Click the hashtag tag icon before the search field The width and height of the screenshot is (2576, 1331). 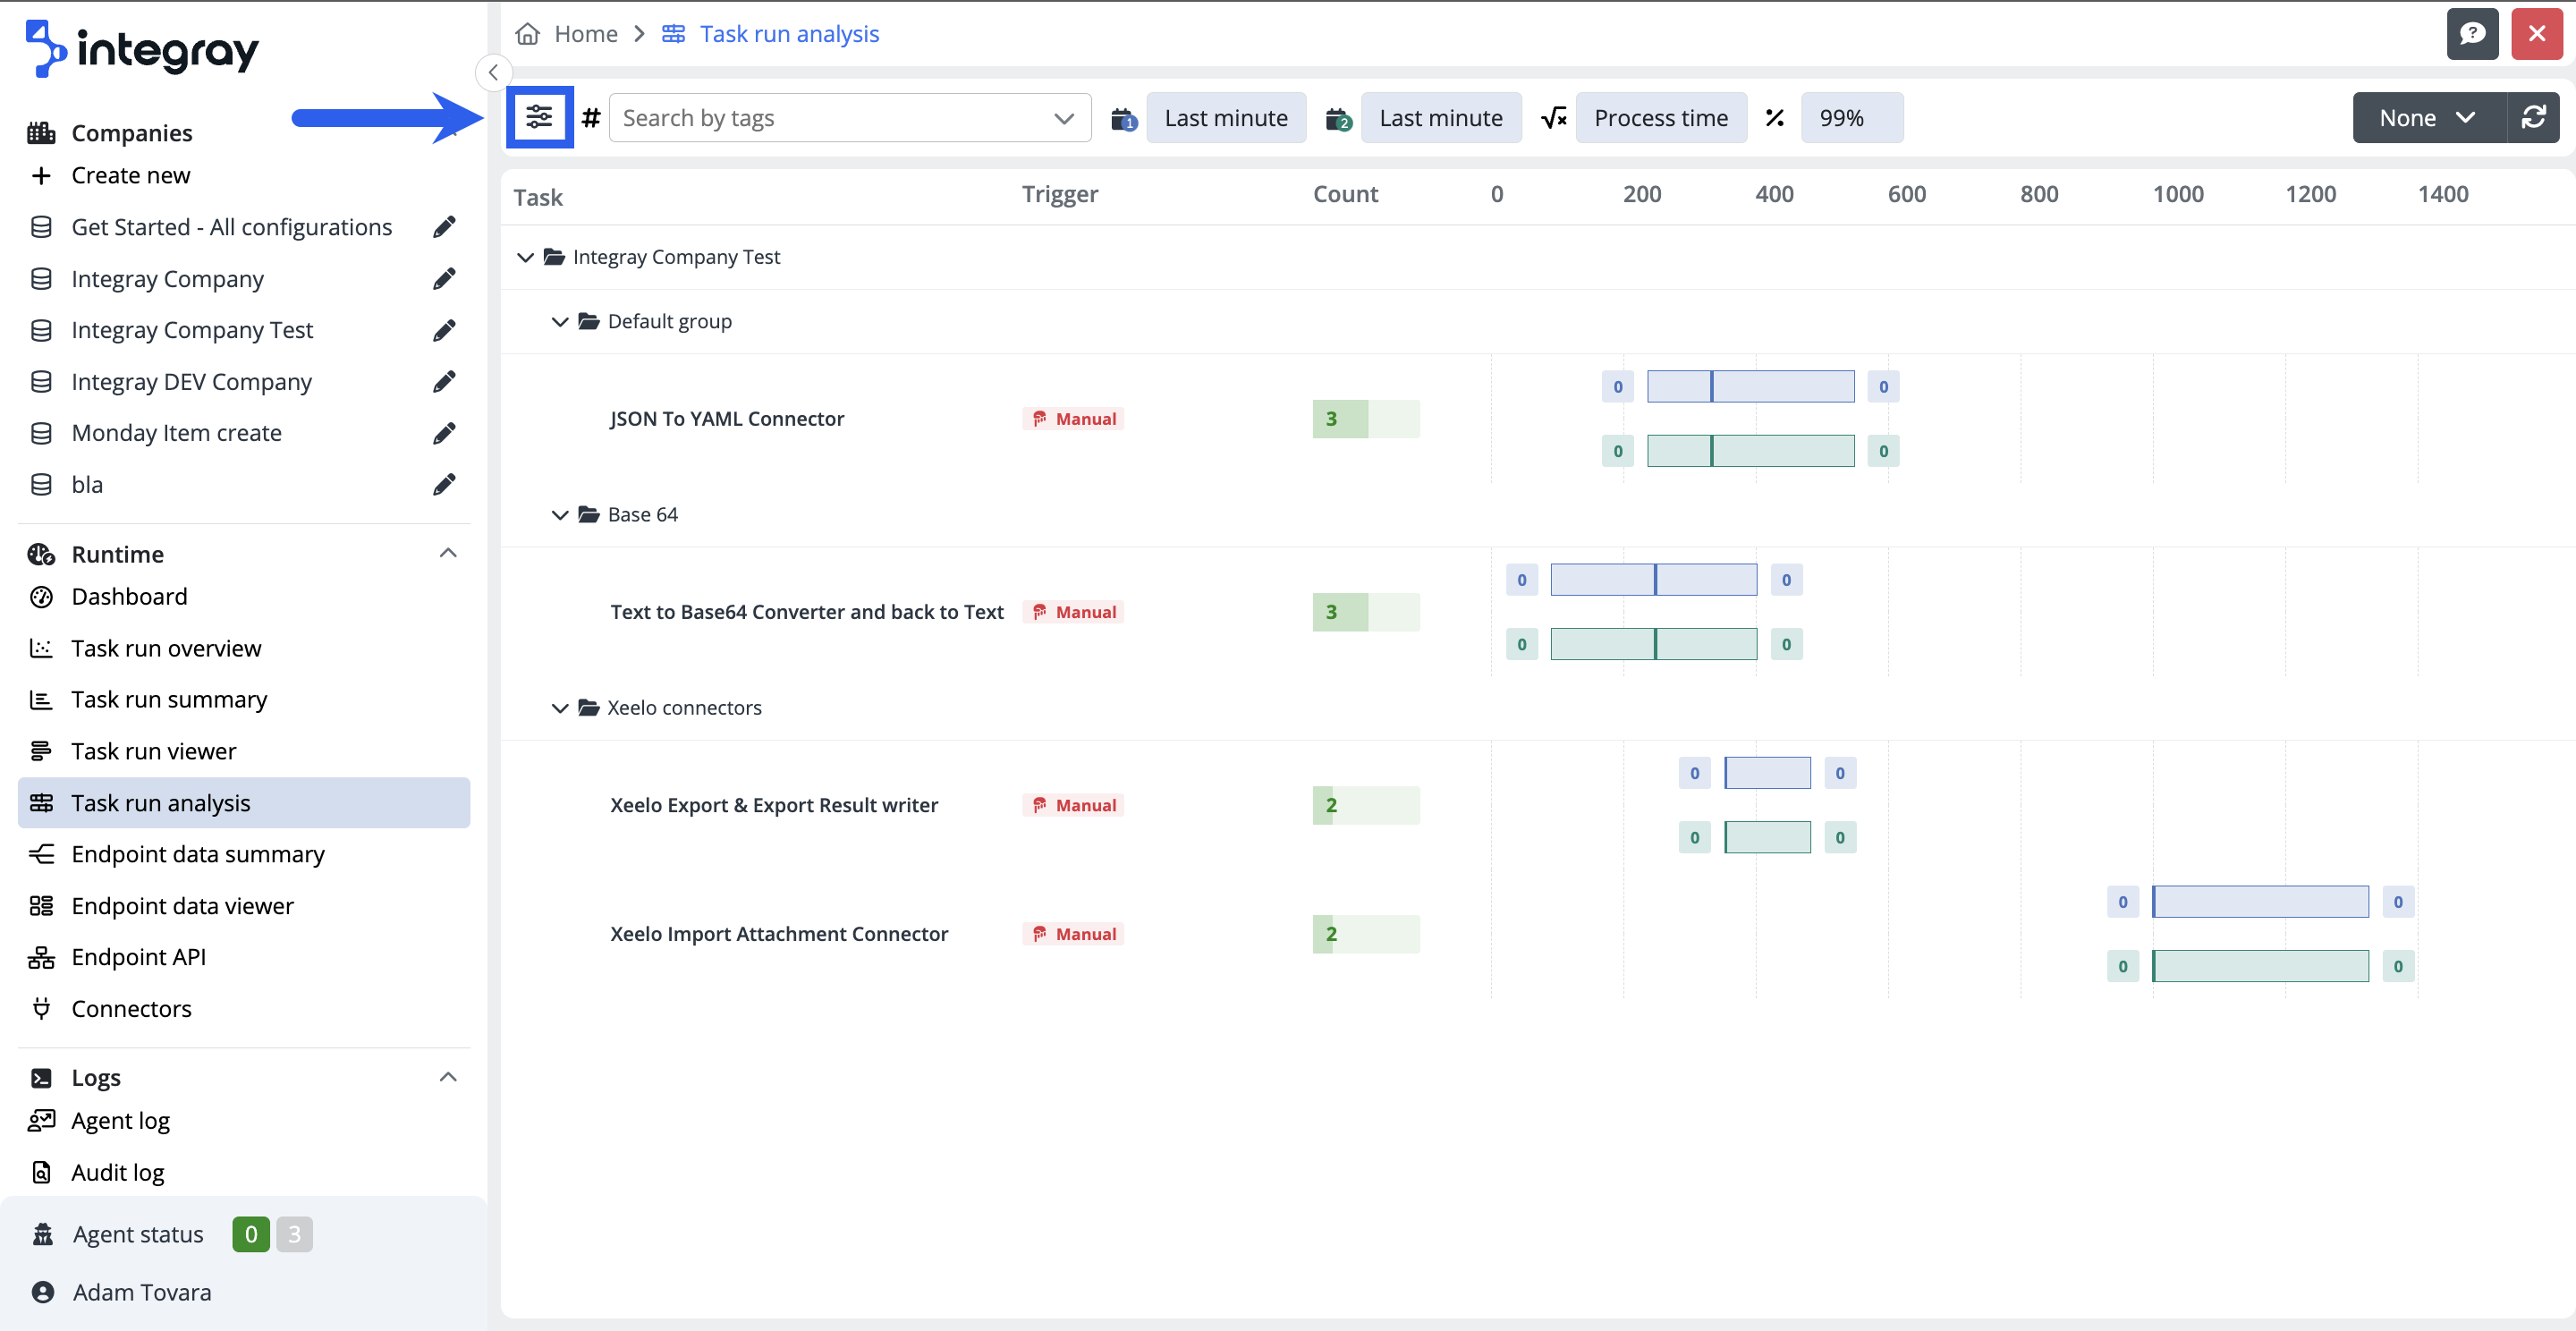[x=591, y=117]
